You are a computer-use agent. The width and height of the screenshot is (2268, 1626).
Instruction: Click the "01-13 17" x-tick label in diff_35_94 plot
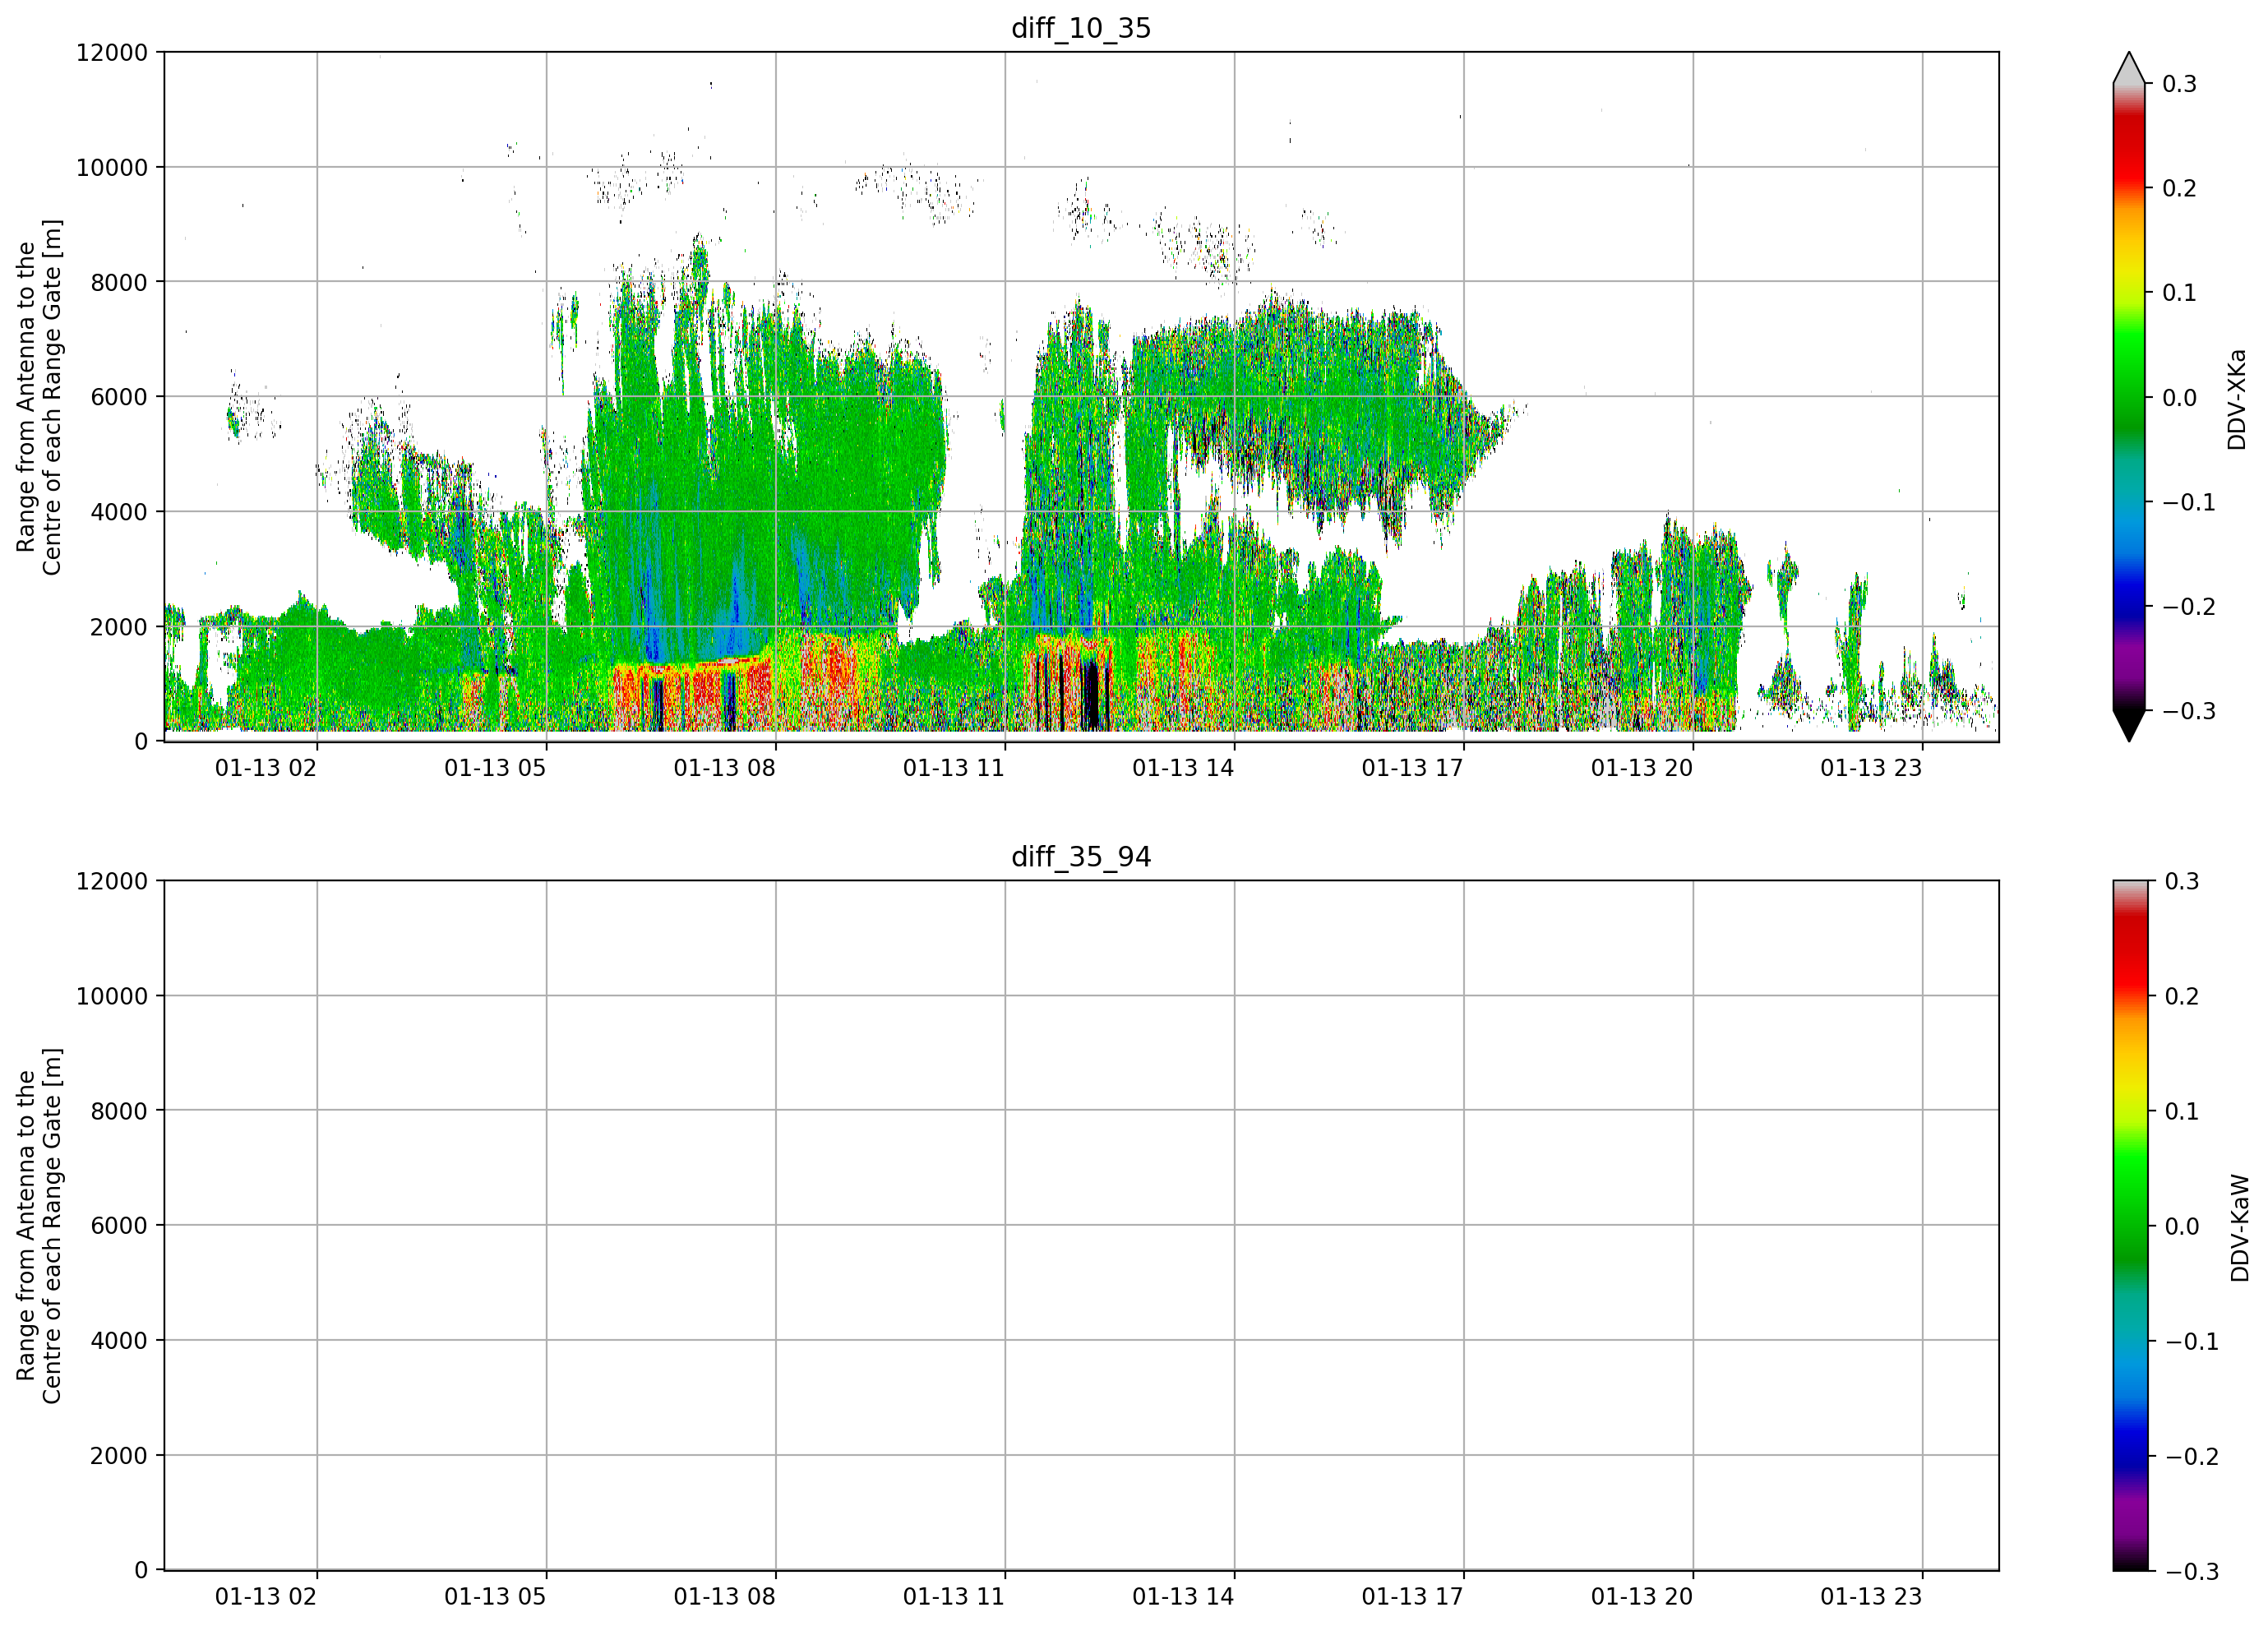[1412, 1597]
